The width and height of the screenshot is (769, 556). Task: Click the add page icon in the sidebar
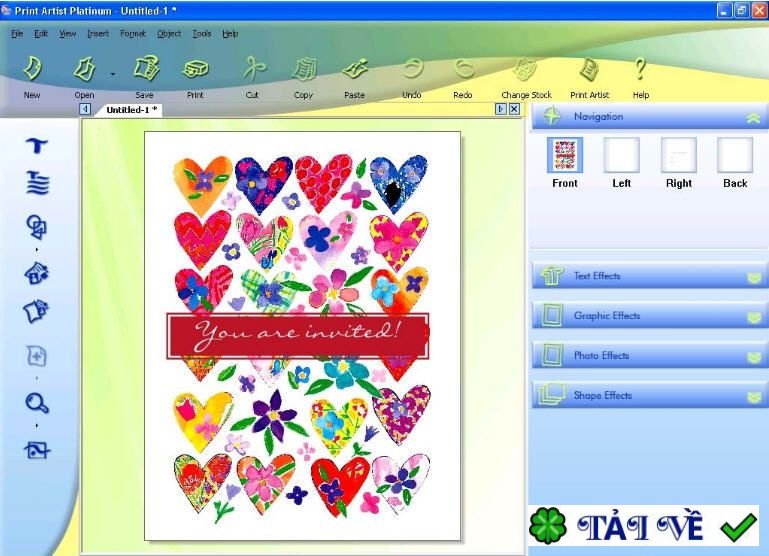[36, 356]
